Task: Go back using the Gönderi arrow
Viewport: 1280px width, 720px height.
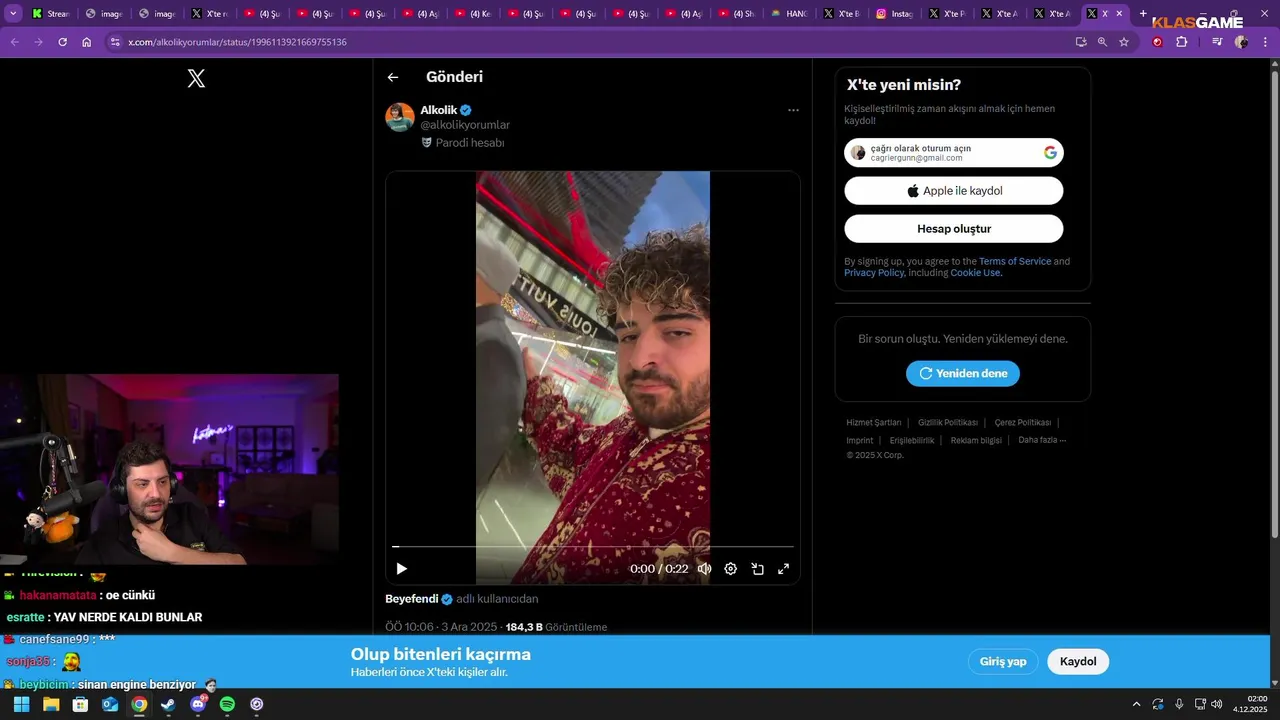Action: click(x=393, y=77)
